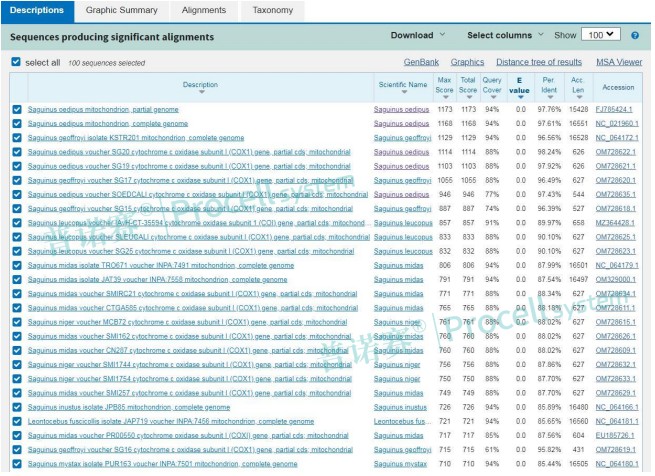Screen dimensions: 655x476
Task: Click the 97.76% percent identity value
Action: pyautogui.click(x=549, y=109)
